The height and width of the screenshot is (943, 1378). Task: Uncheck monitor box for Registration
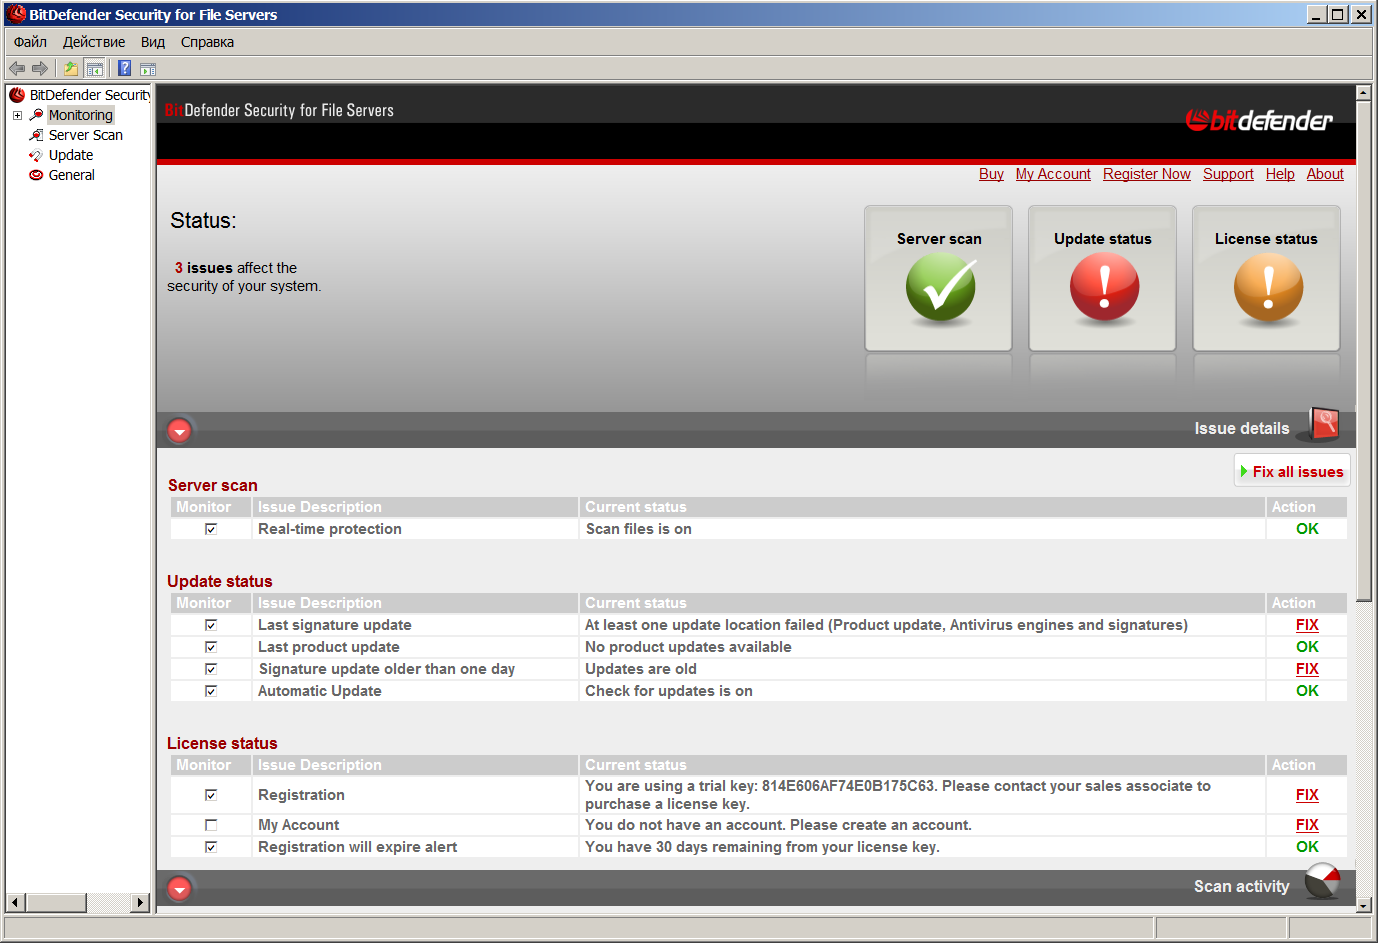(x=211, y=795)
